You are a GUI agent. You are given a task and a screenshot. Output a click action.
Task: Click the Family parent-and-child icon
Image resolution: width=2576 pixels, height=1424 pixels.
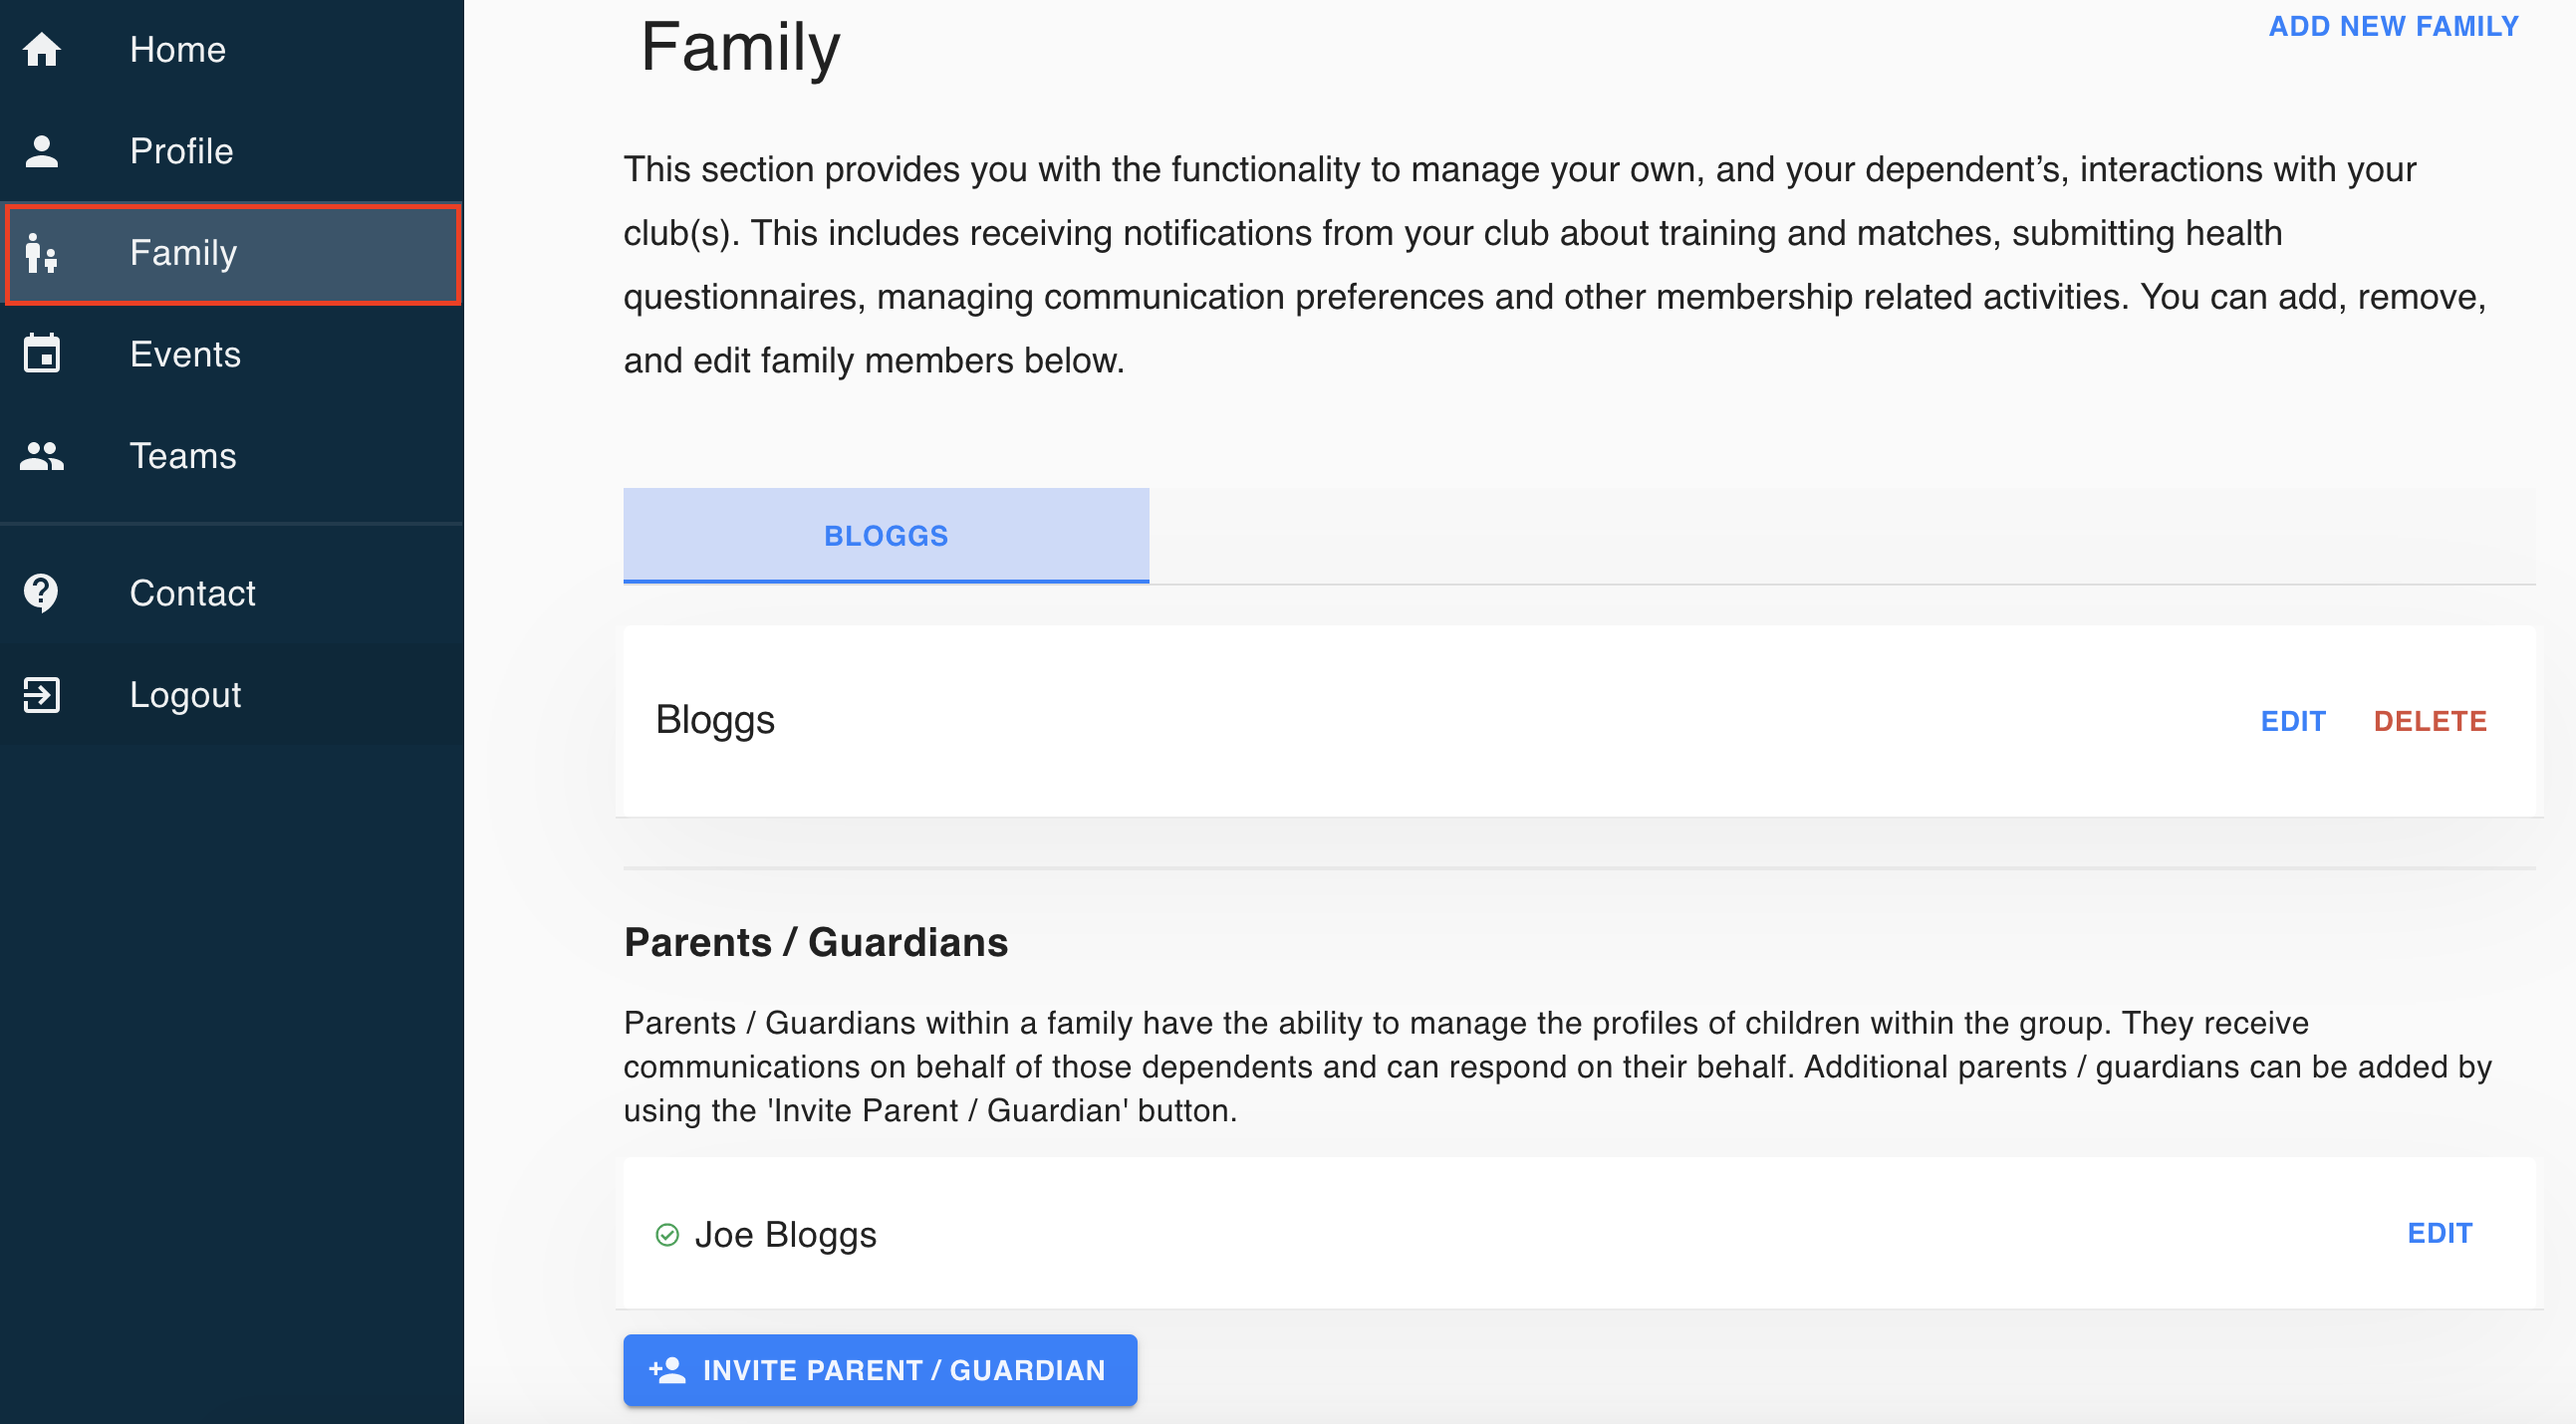click(42, 253)
